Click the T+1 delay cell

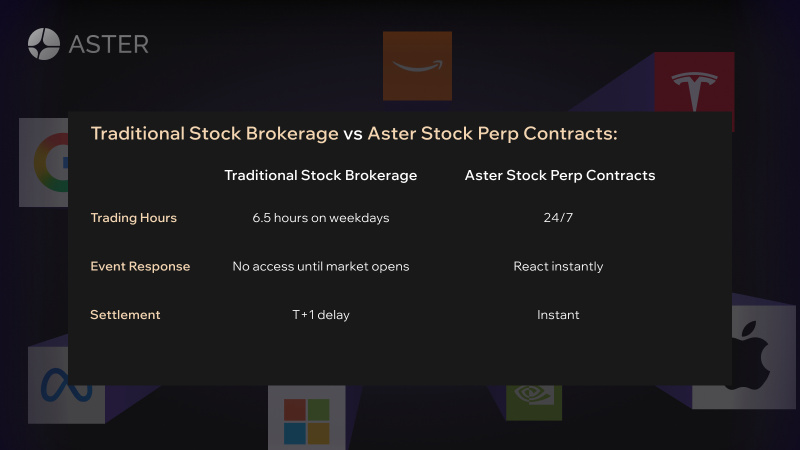pyautogui.click(x=320, y=314)
